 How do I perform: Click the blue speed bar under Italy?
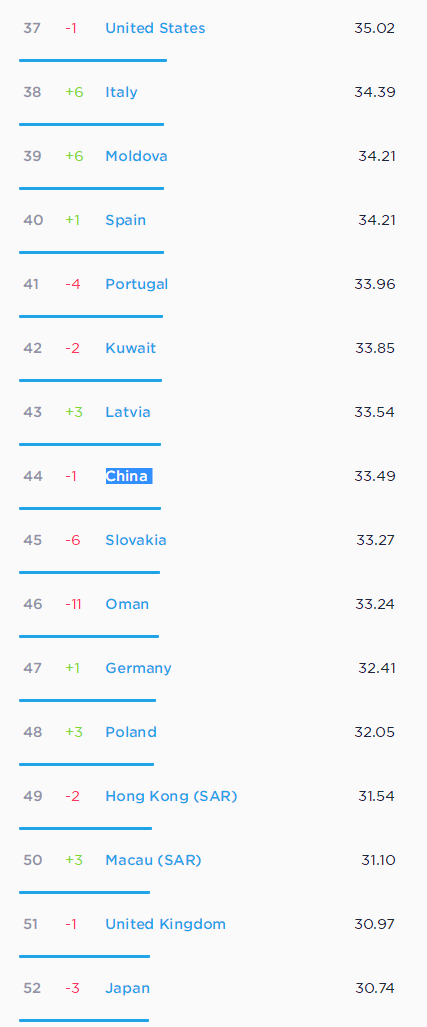92,124
